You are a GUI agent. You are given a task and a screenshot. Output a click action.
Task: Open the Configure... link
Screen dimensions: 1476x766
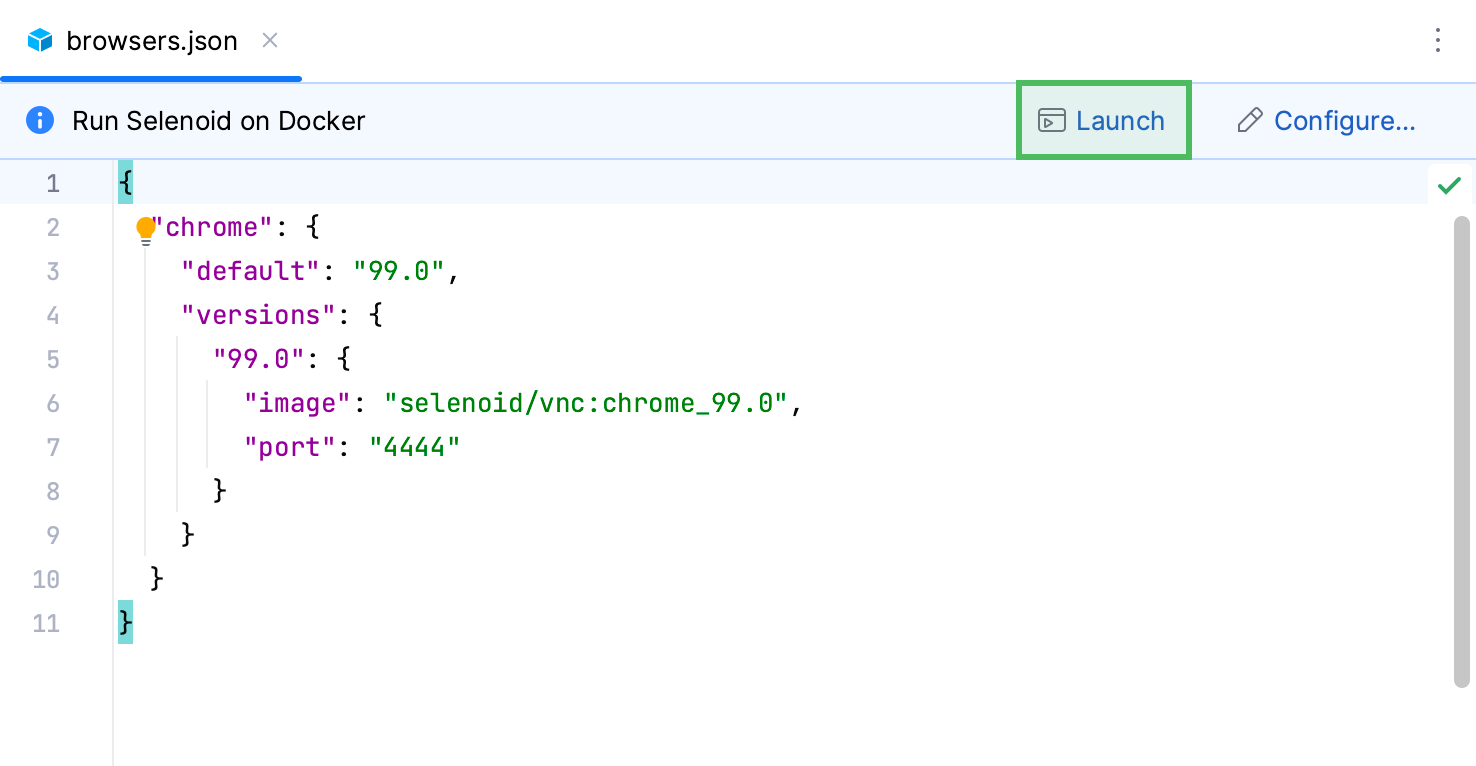coord(1345,120)
